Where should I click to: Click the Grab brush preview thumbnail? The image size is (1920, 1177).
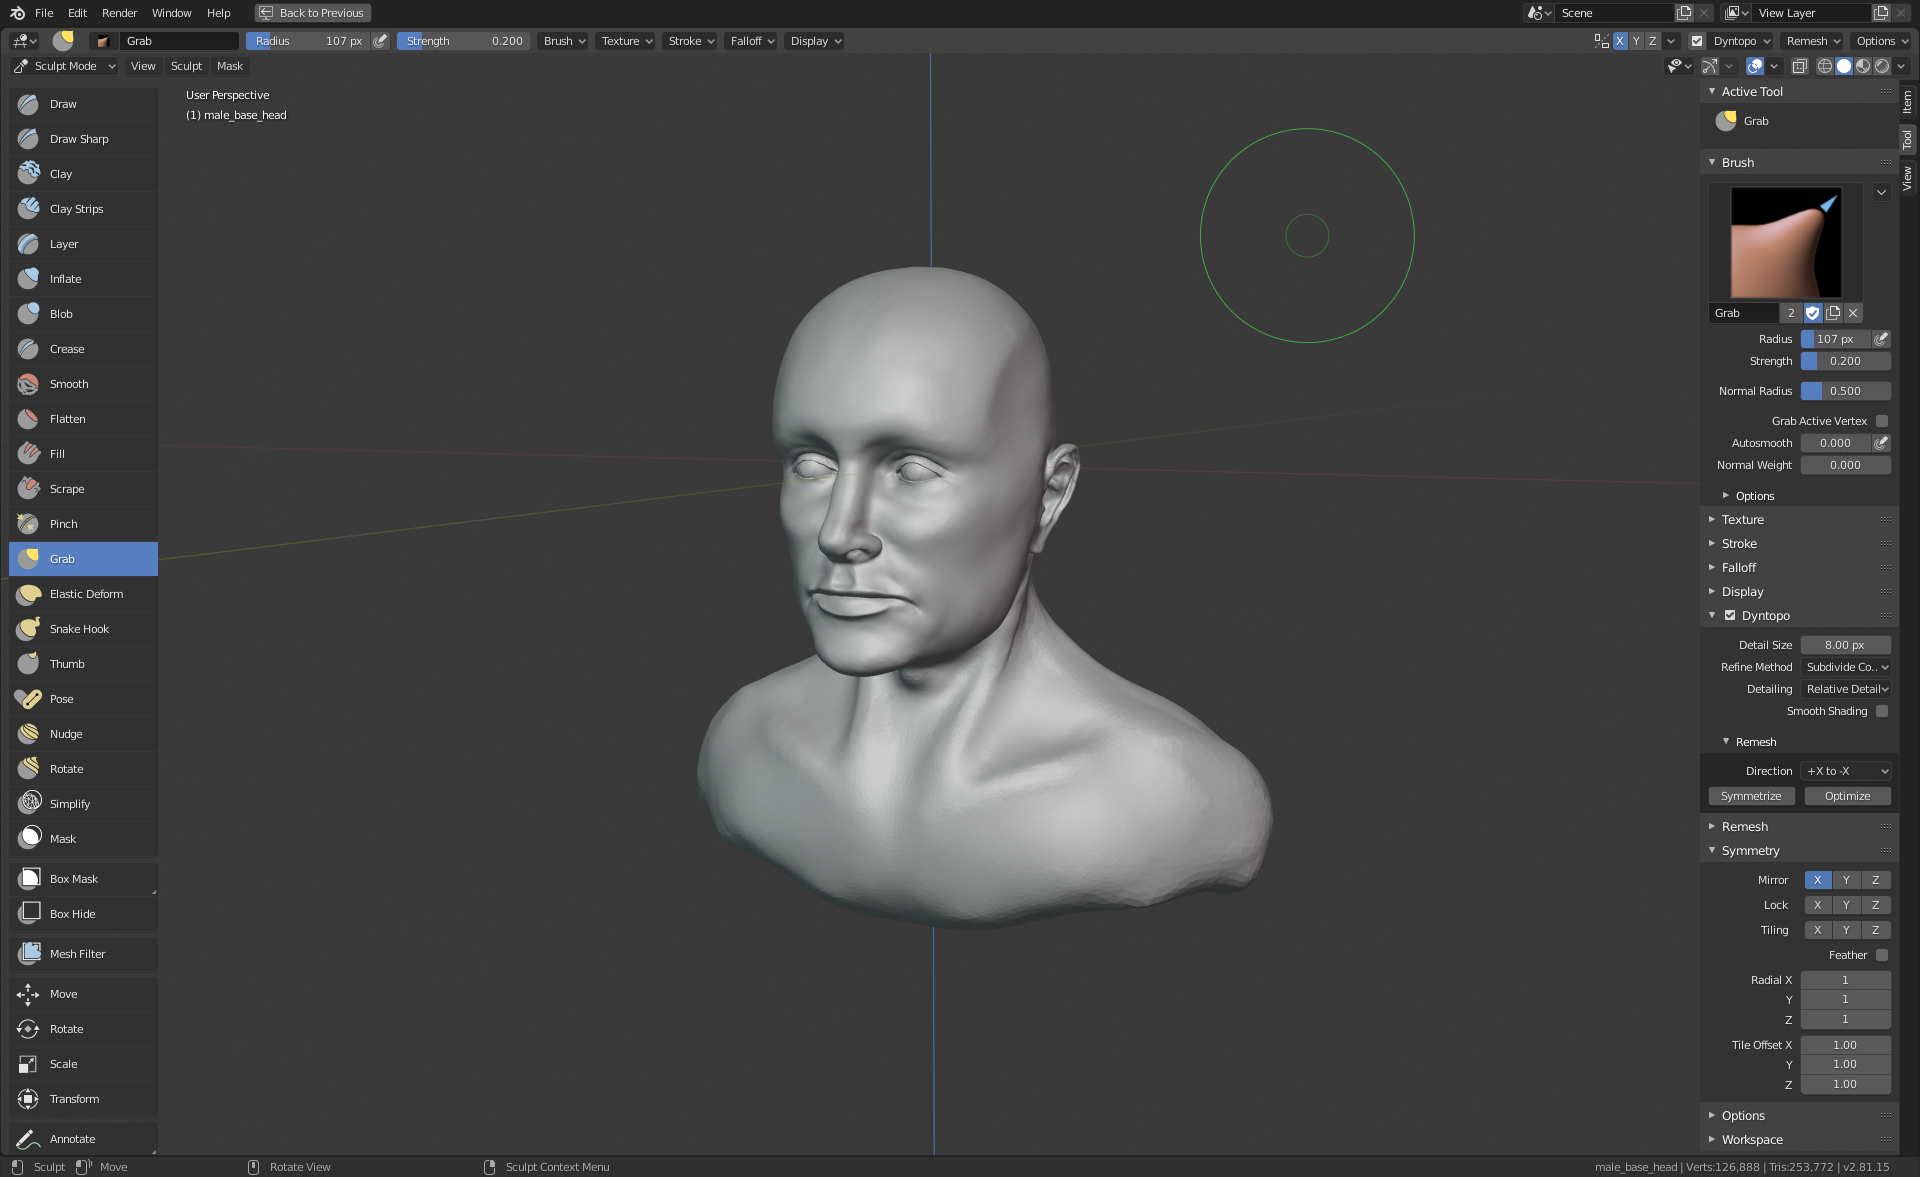pos(1785,243)
